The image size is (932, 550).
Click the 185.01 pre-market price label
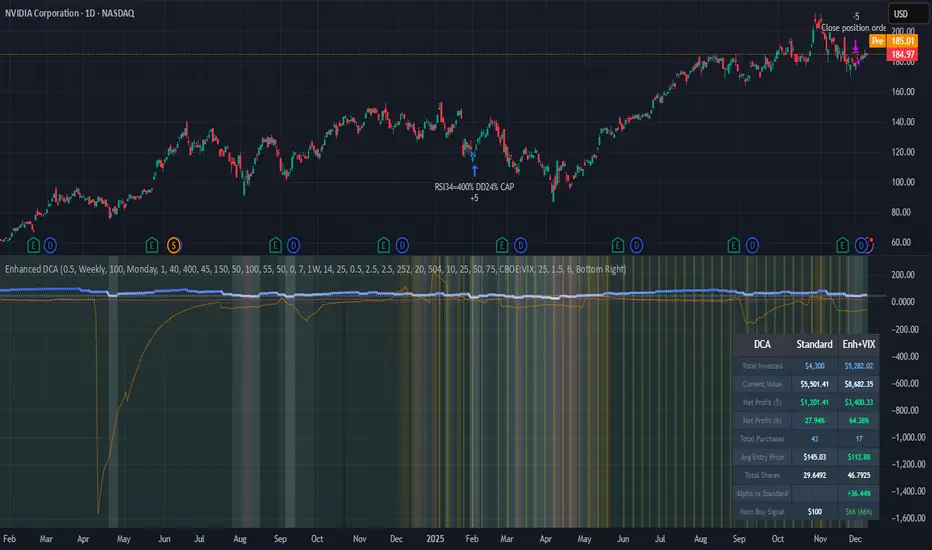(x=902, y=41)
